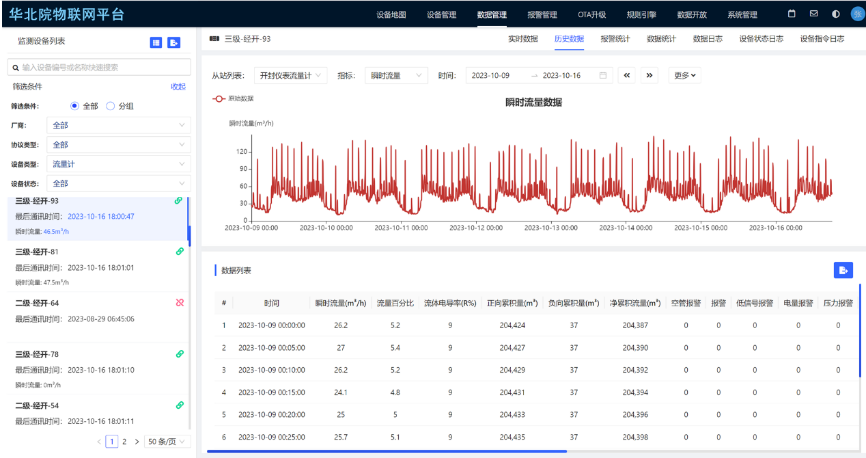Click broken link icon of 二级-经开-64

pos(179,303)
